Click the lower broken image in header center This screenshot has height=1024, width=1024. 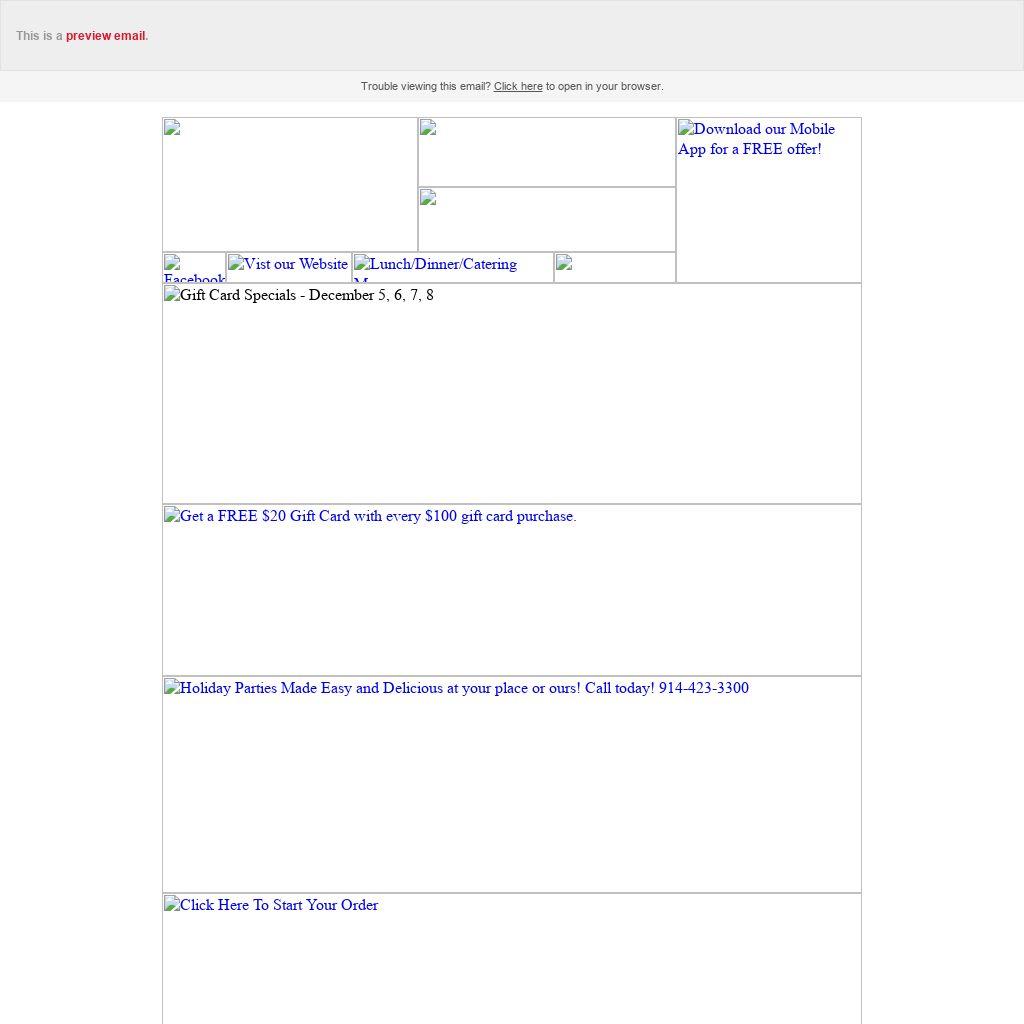428,198
